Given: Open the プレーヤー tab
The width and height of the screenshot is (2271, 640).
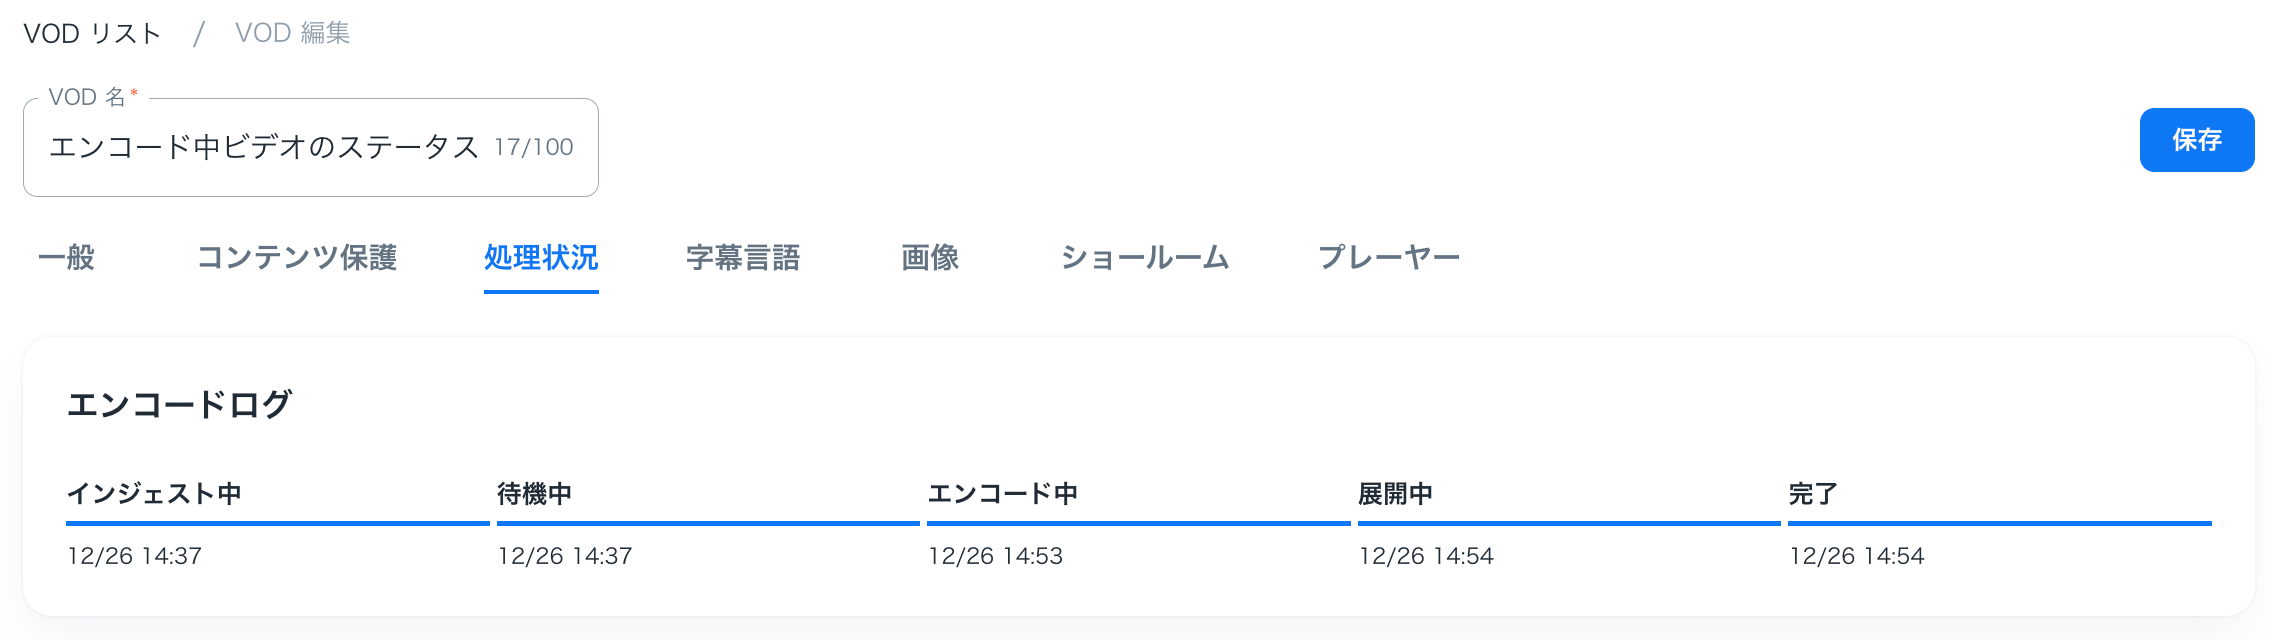Looking at the screenshot, I should pos(1390,258).
